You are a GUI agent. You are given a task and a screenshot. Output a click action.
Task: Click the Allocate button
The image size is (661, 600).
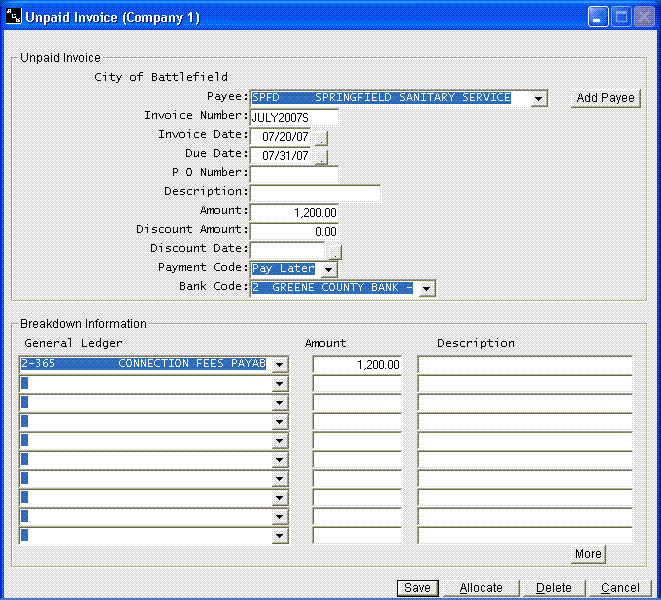(481, 588)
